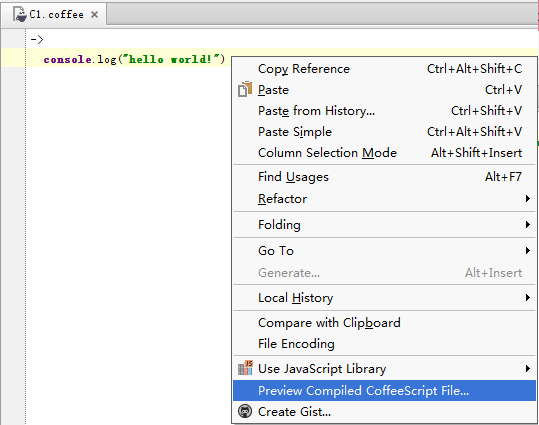Click the Paste clipboard icon
This screenshot has width=539, height=425.
tap(245, 89)
